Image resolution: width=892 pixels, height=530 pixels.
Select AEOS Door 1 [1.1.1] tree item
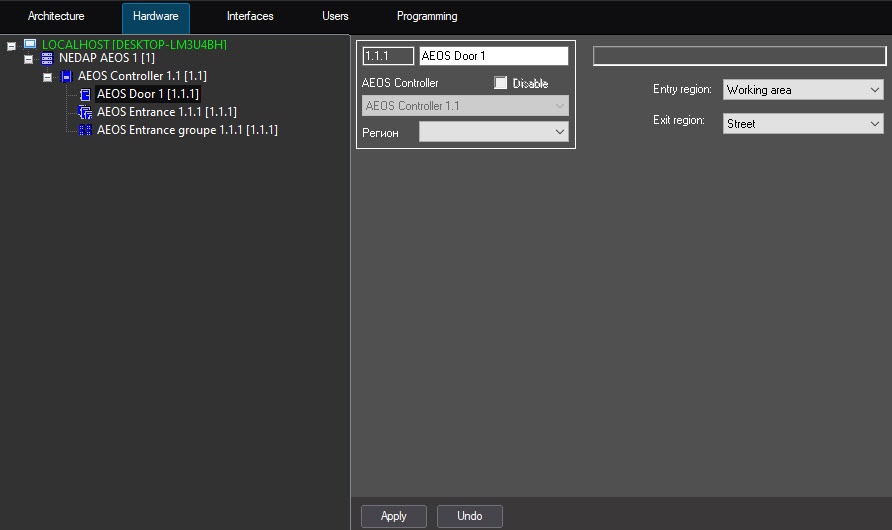click(x=148, y=94)
